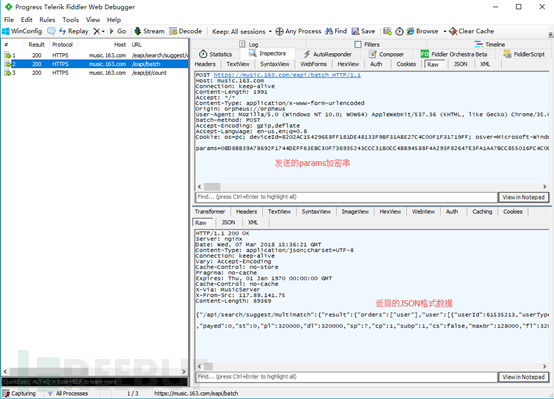This screenshot has height=399, width=554.
Task: Click Clear Cache toolbar button
Action: [x=471, y=31]
